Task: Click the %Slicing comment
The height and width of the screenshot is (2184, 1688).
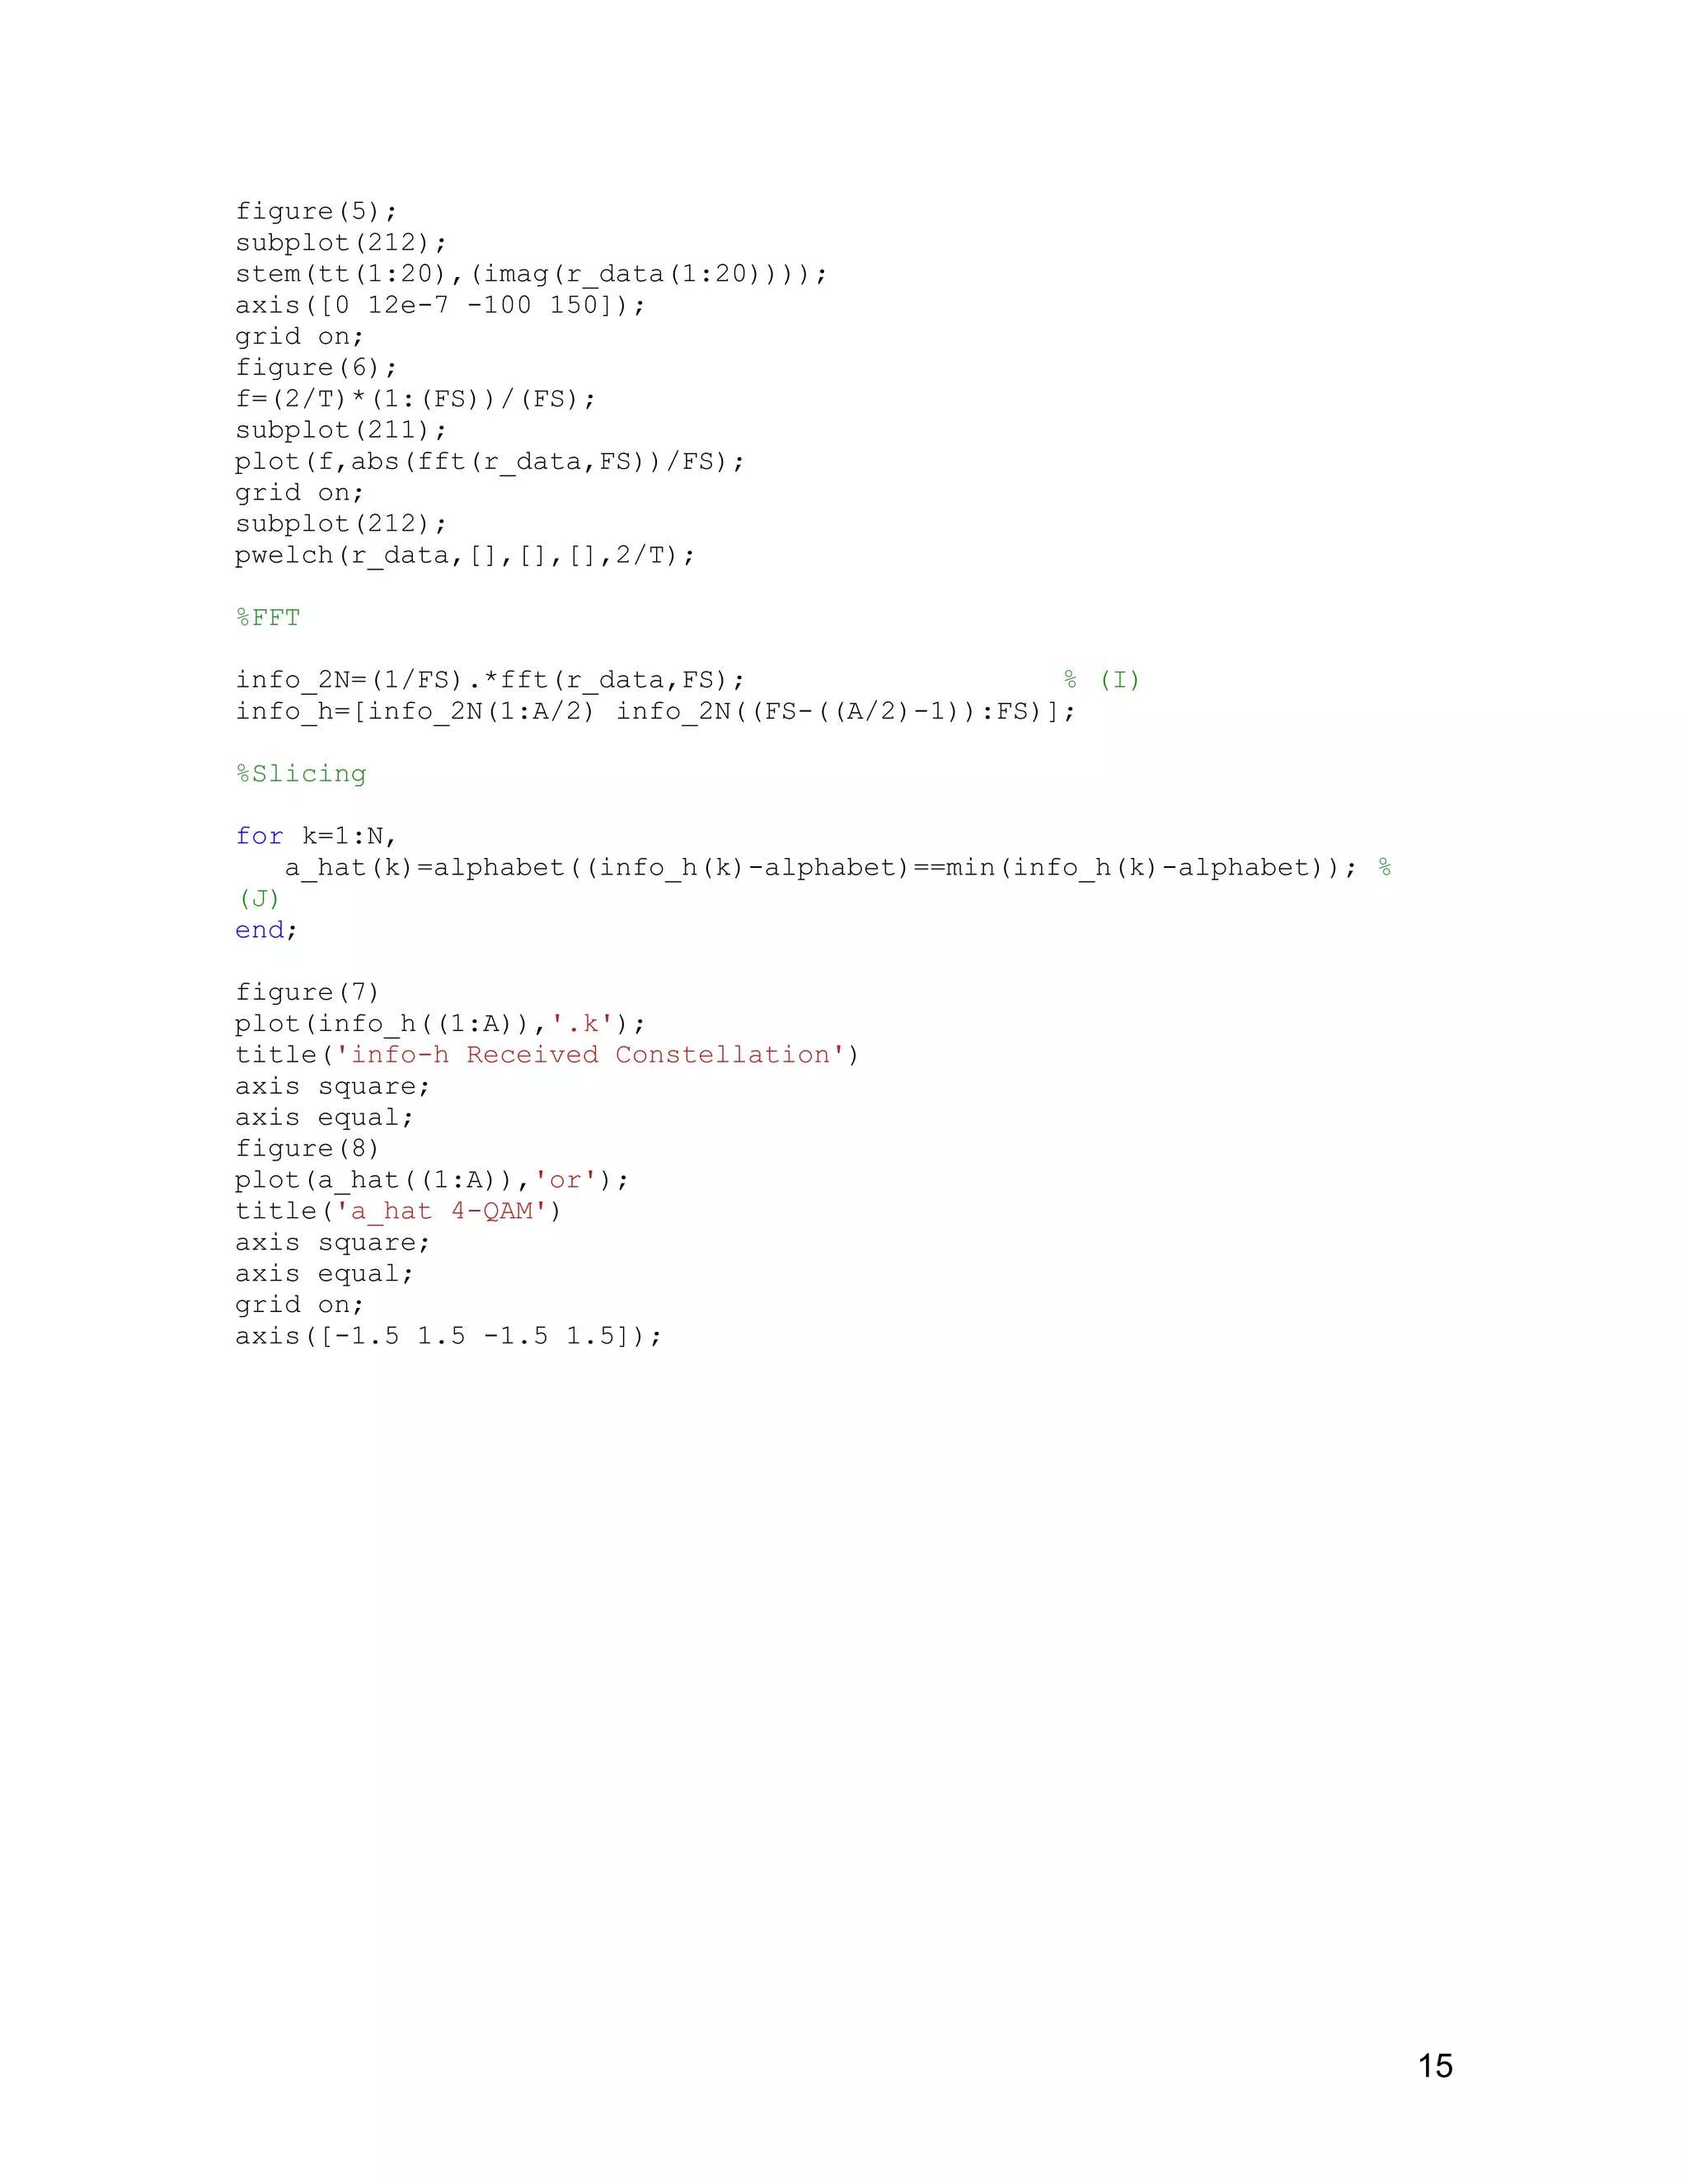Action: point(301,774)
